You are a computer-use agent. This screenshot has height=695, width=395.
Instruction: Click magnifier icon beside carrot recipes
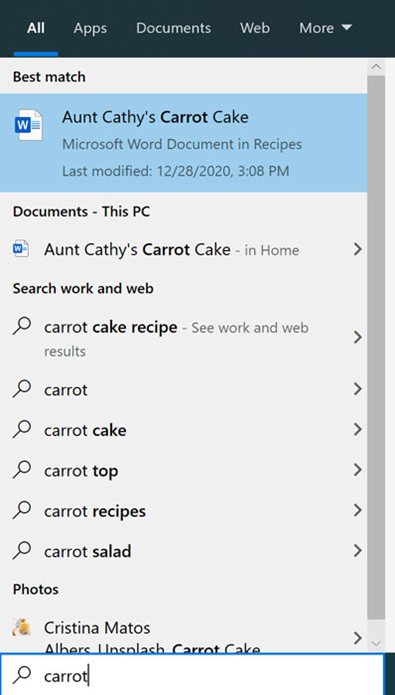pyautogui.click(x=22, y=510)
